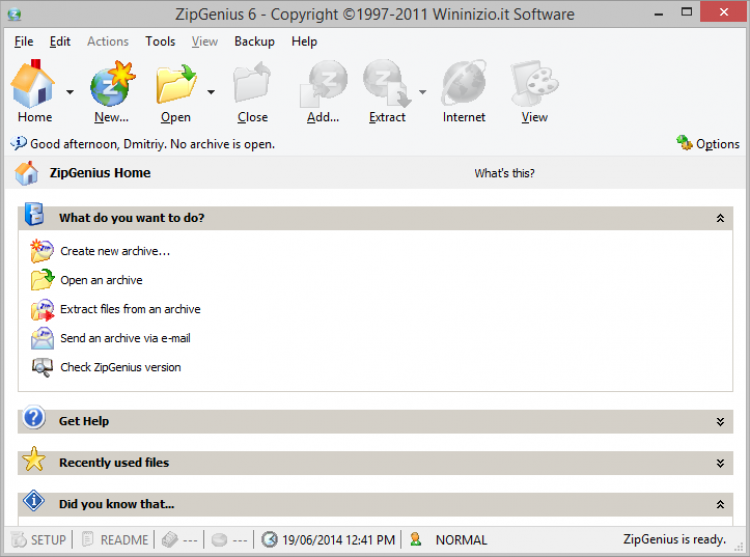Viewport: 750px width, 557px height.
Task: Click the Open an archive folder icon
Action: tap(42, 280)
